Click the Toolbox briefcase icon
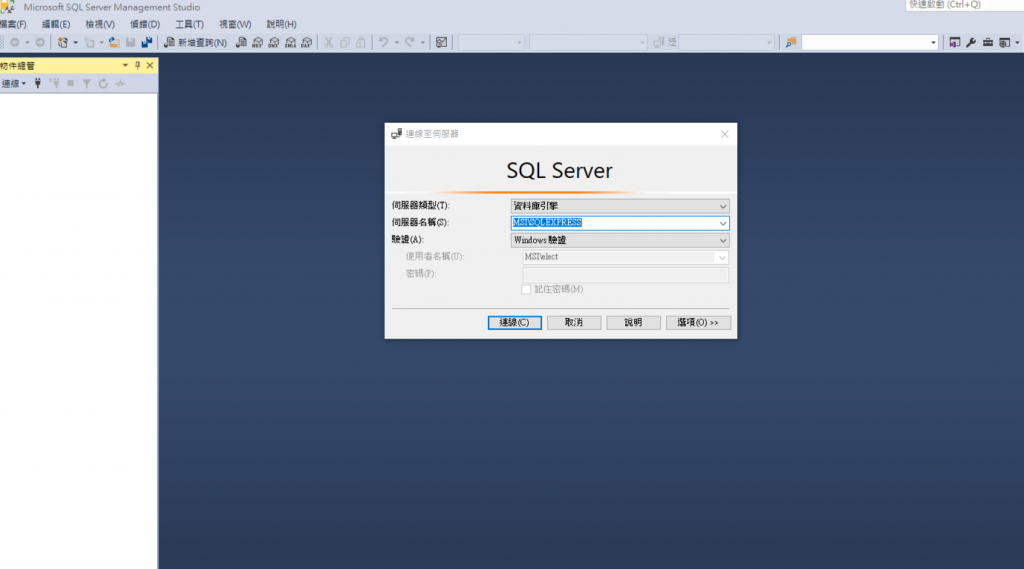1024x569 pixels. point(987,42)
